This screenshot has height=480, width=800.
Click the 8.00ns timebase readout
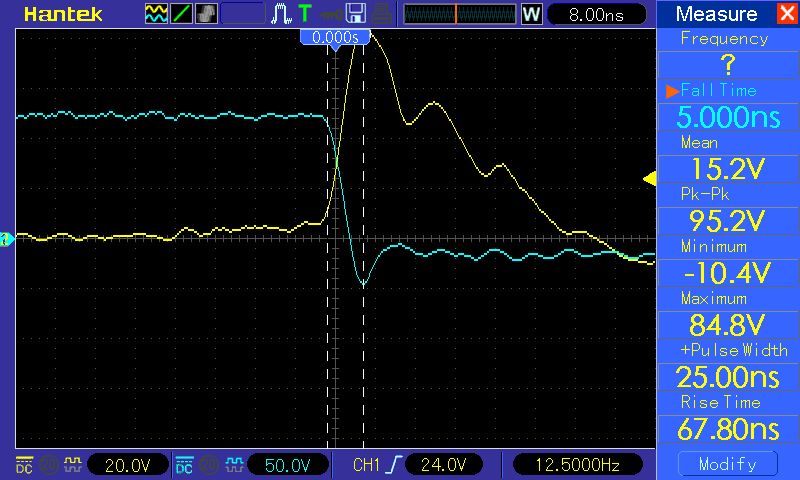pos(596,14)
